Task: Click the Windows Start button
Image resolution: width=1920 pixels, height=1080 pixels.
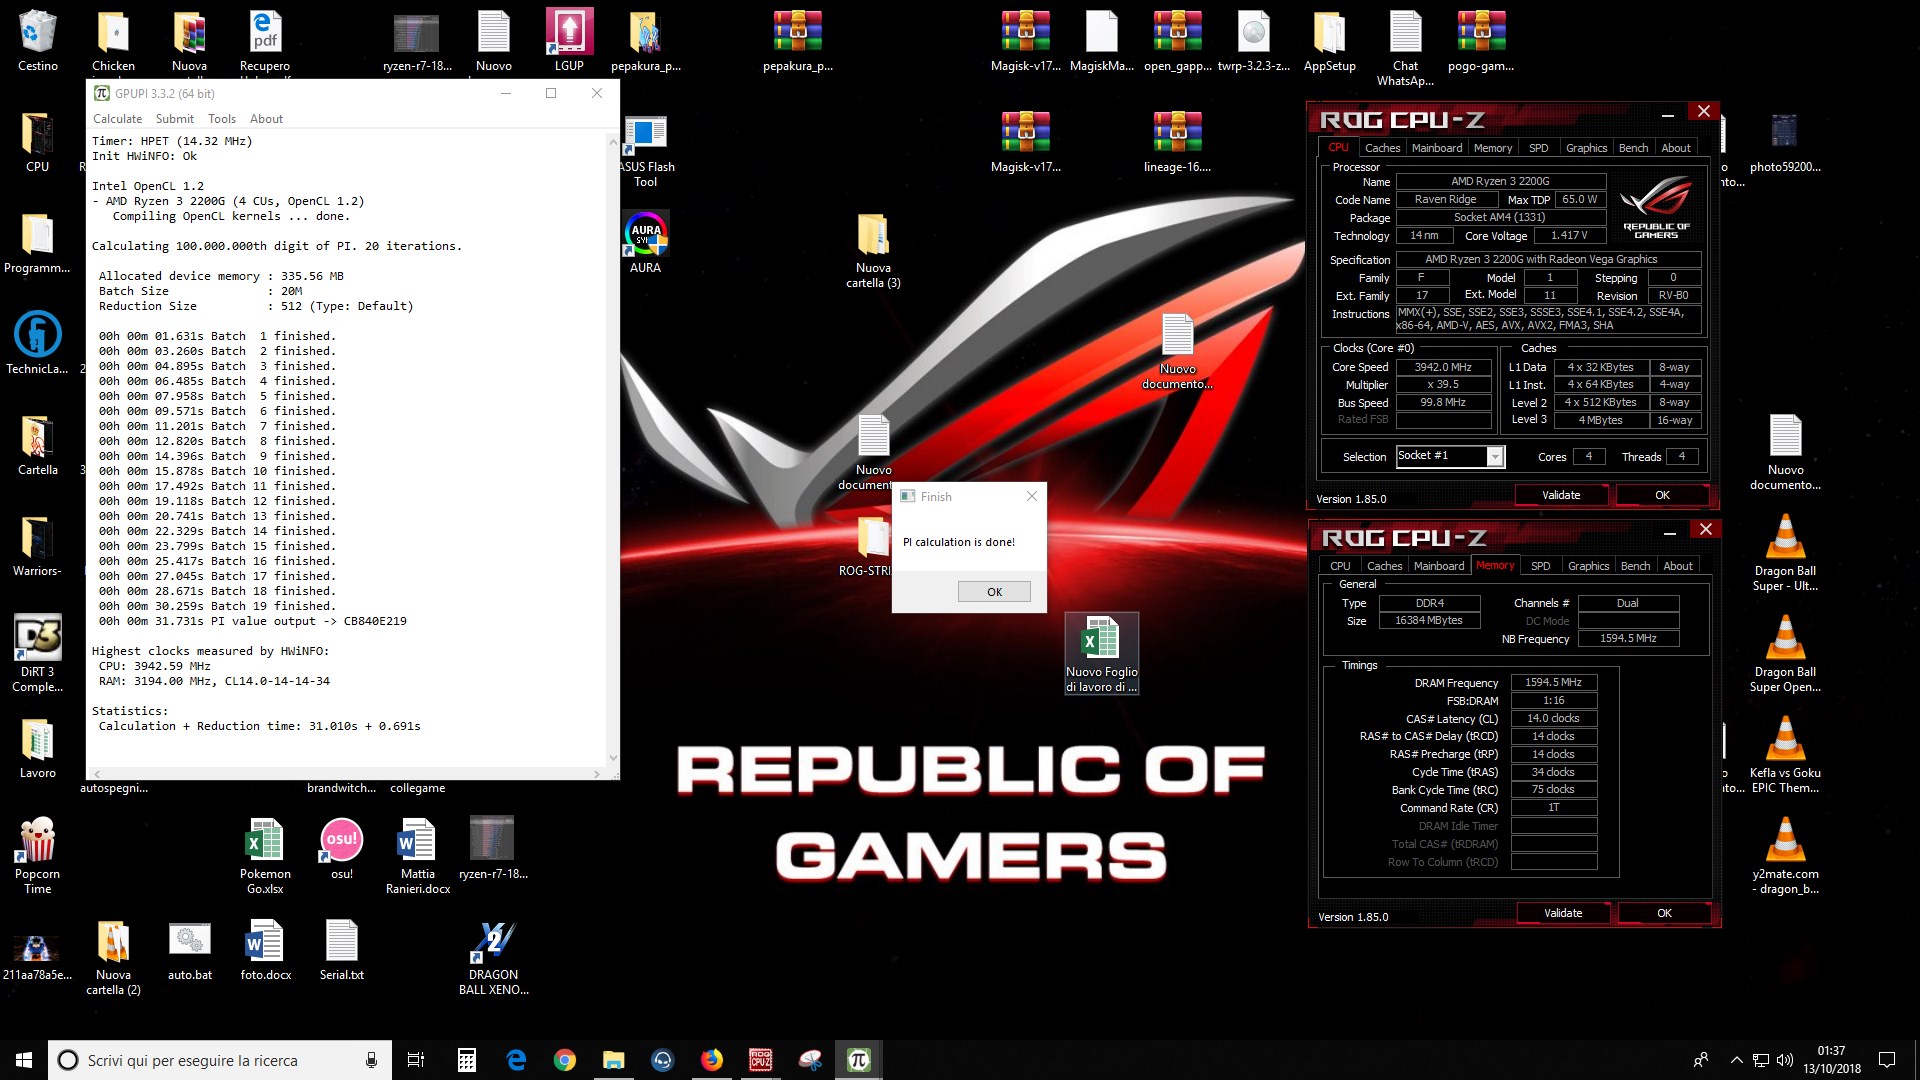Action: 24,1060
